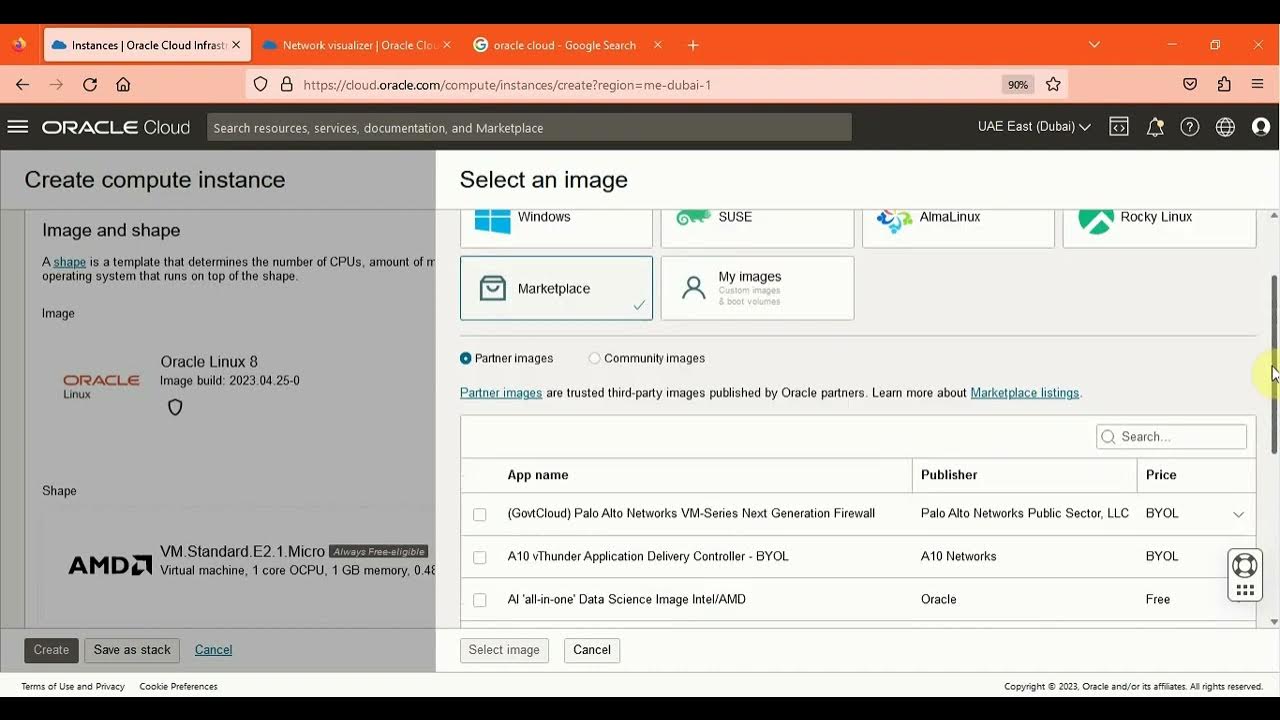The height and width of the screenshot is (720, 1280).
Task: Close the Network visualizer tab
Action: [x=447, y=45]
